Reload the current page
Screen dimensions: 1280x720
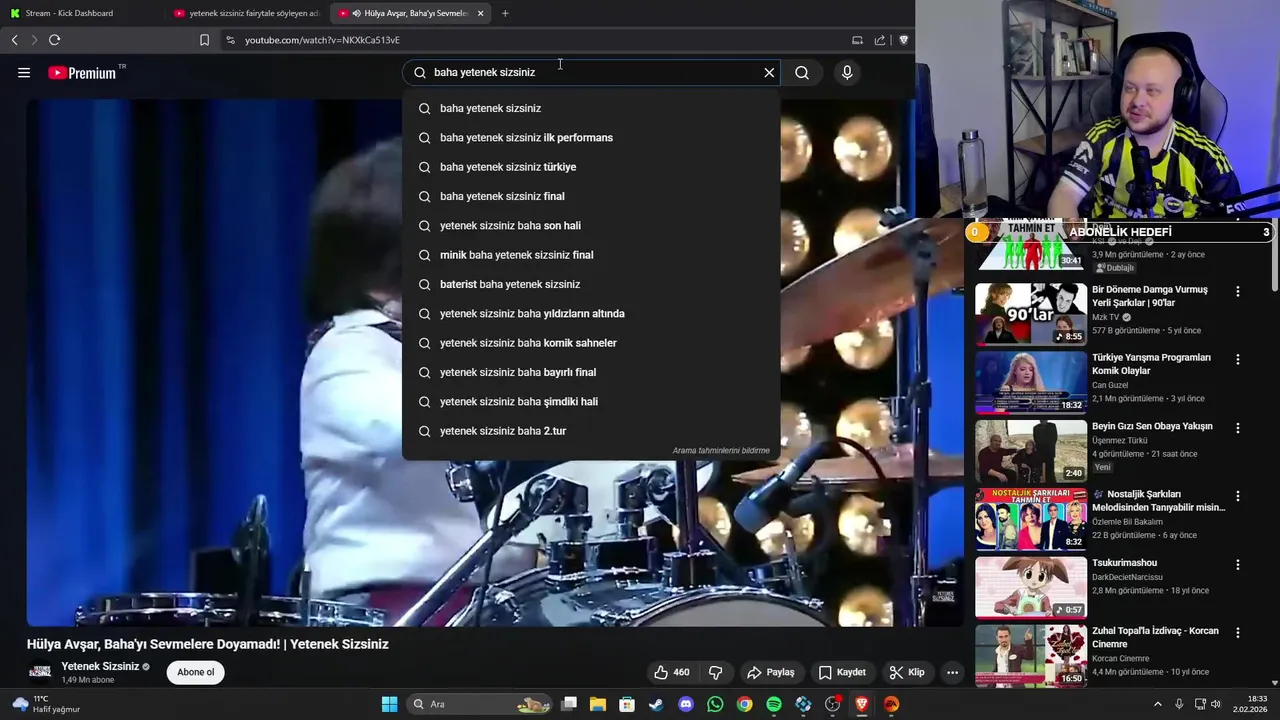[54, 40]
